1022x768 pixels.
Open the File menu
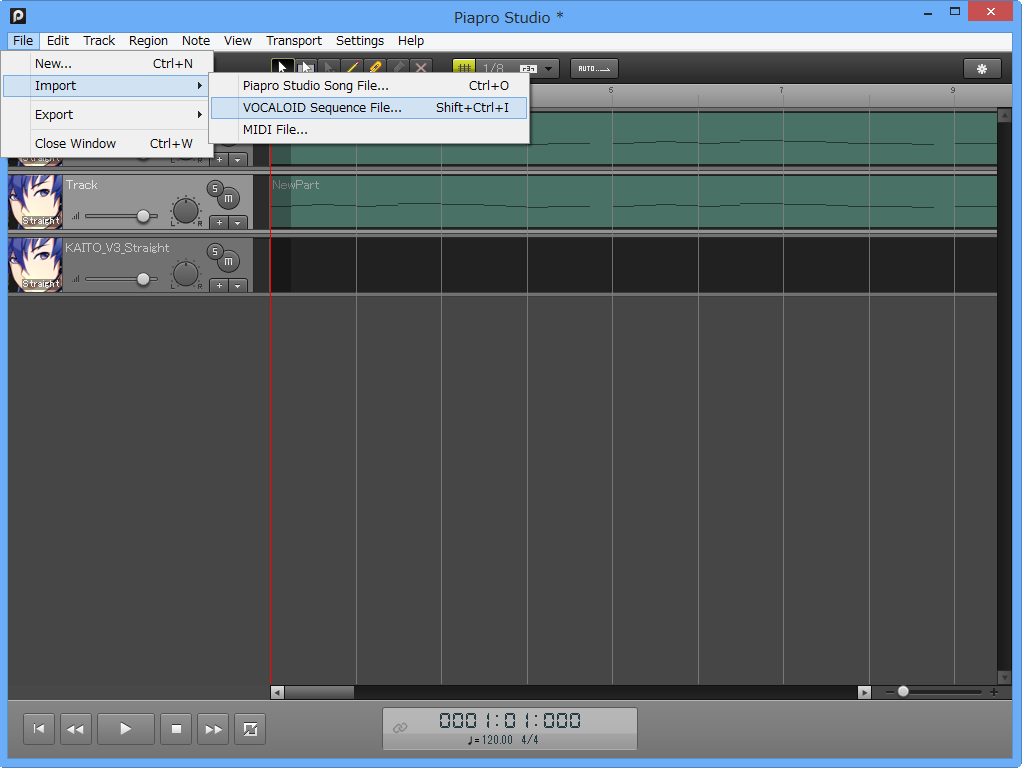(x=23, y=40)
